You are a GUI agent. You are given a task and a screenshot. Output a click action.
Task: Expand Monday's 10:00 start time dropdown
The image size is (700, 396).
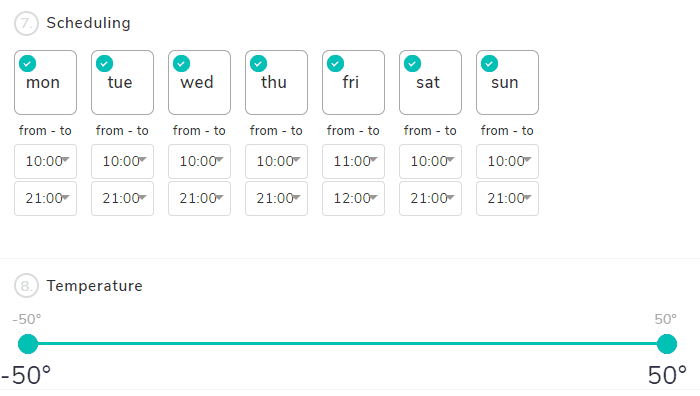[45, 161]
